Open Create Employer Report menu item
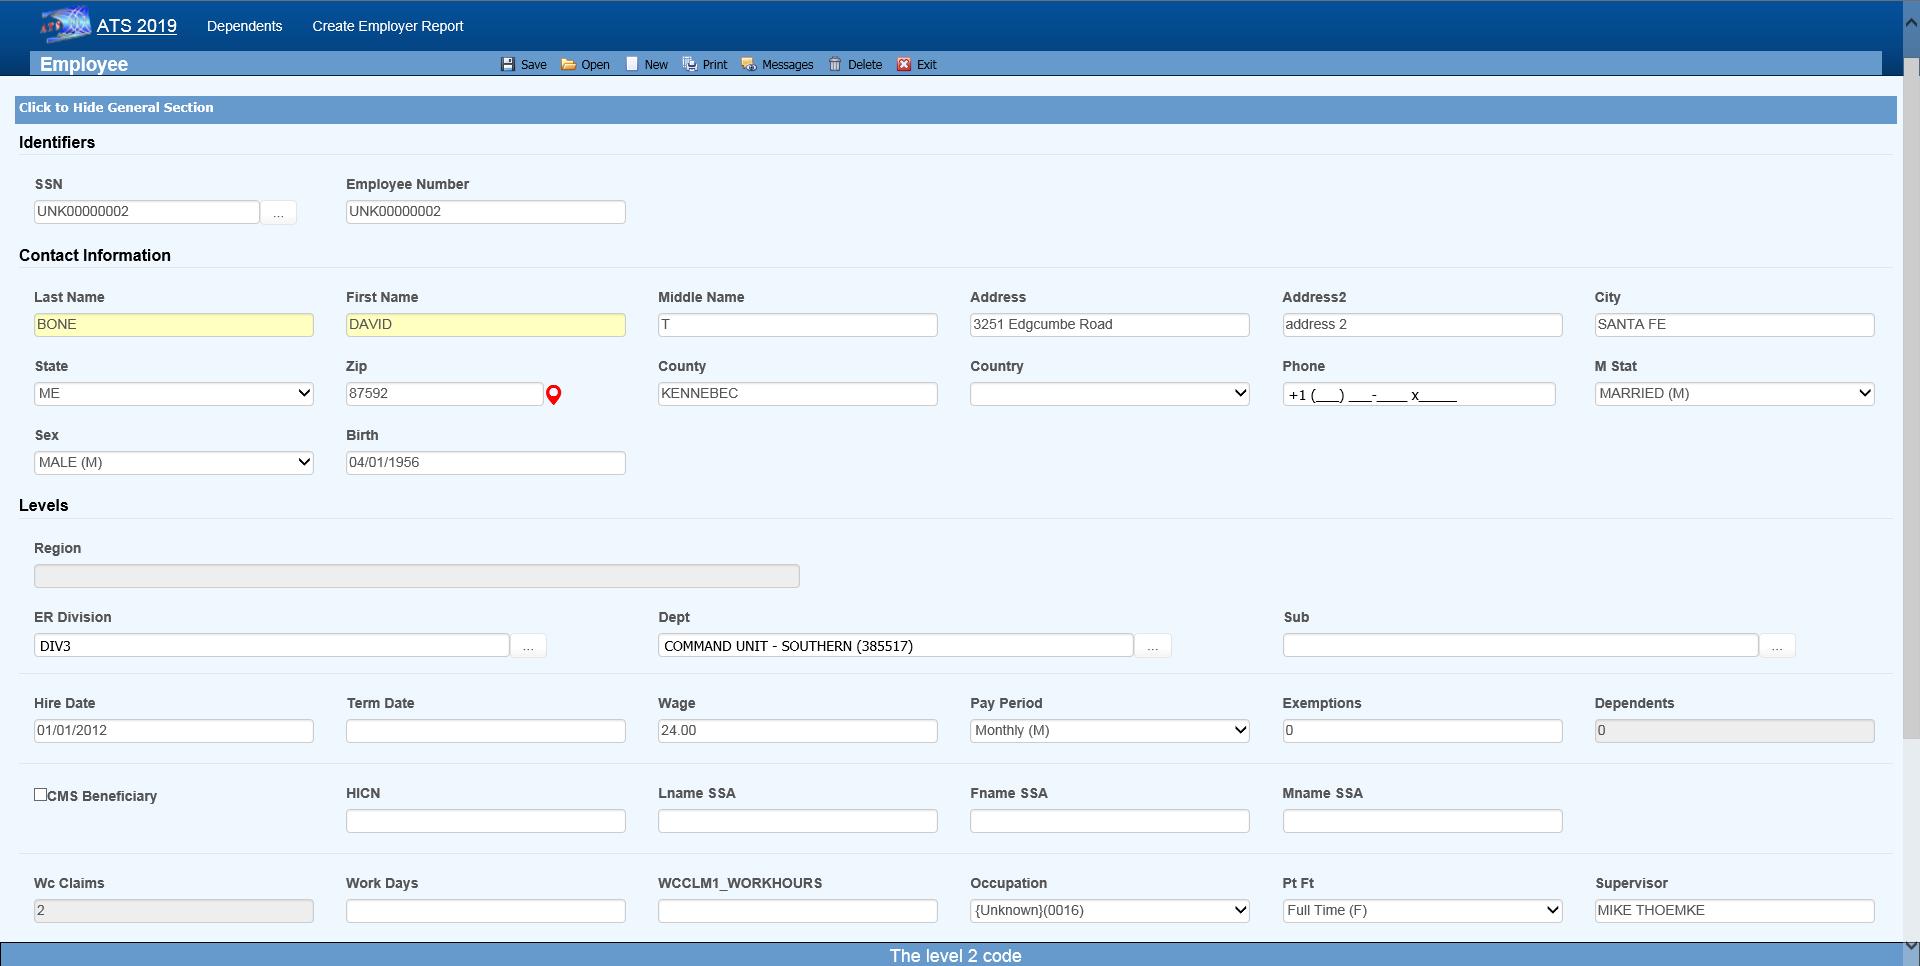This screenshot has height=966, width=1920. pos(387,26)
